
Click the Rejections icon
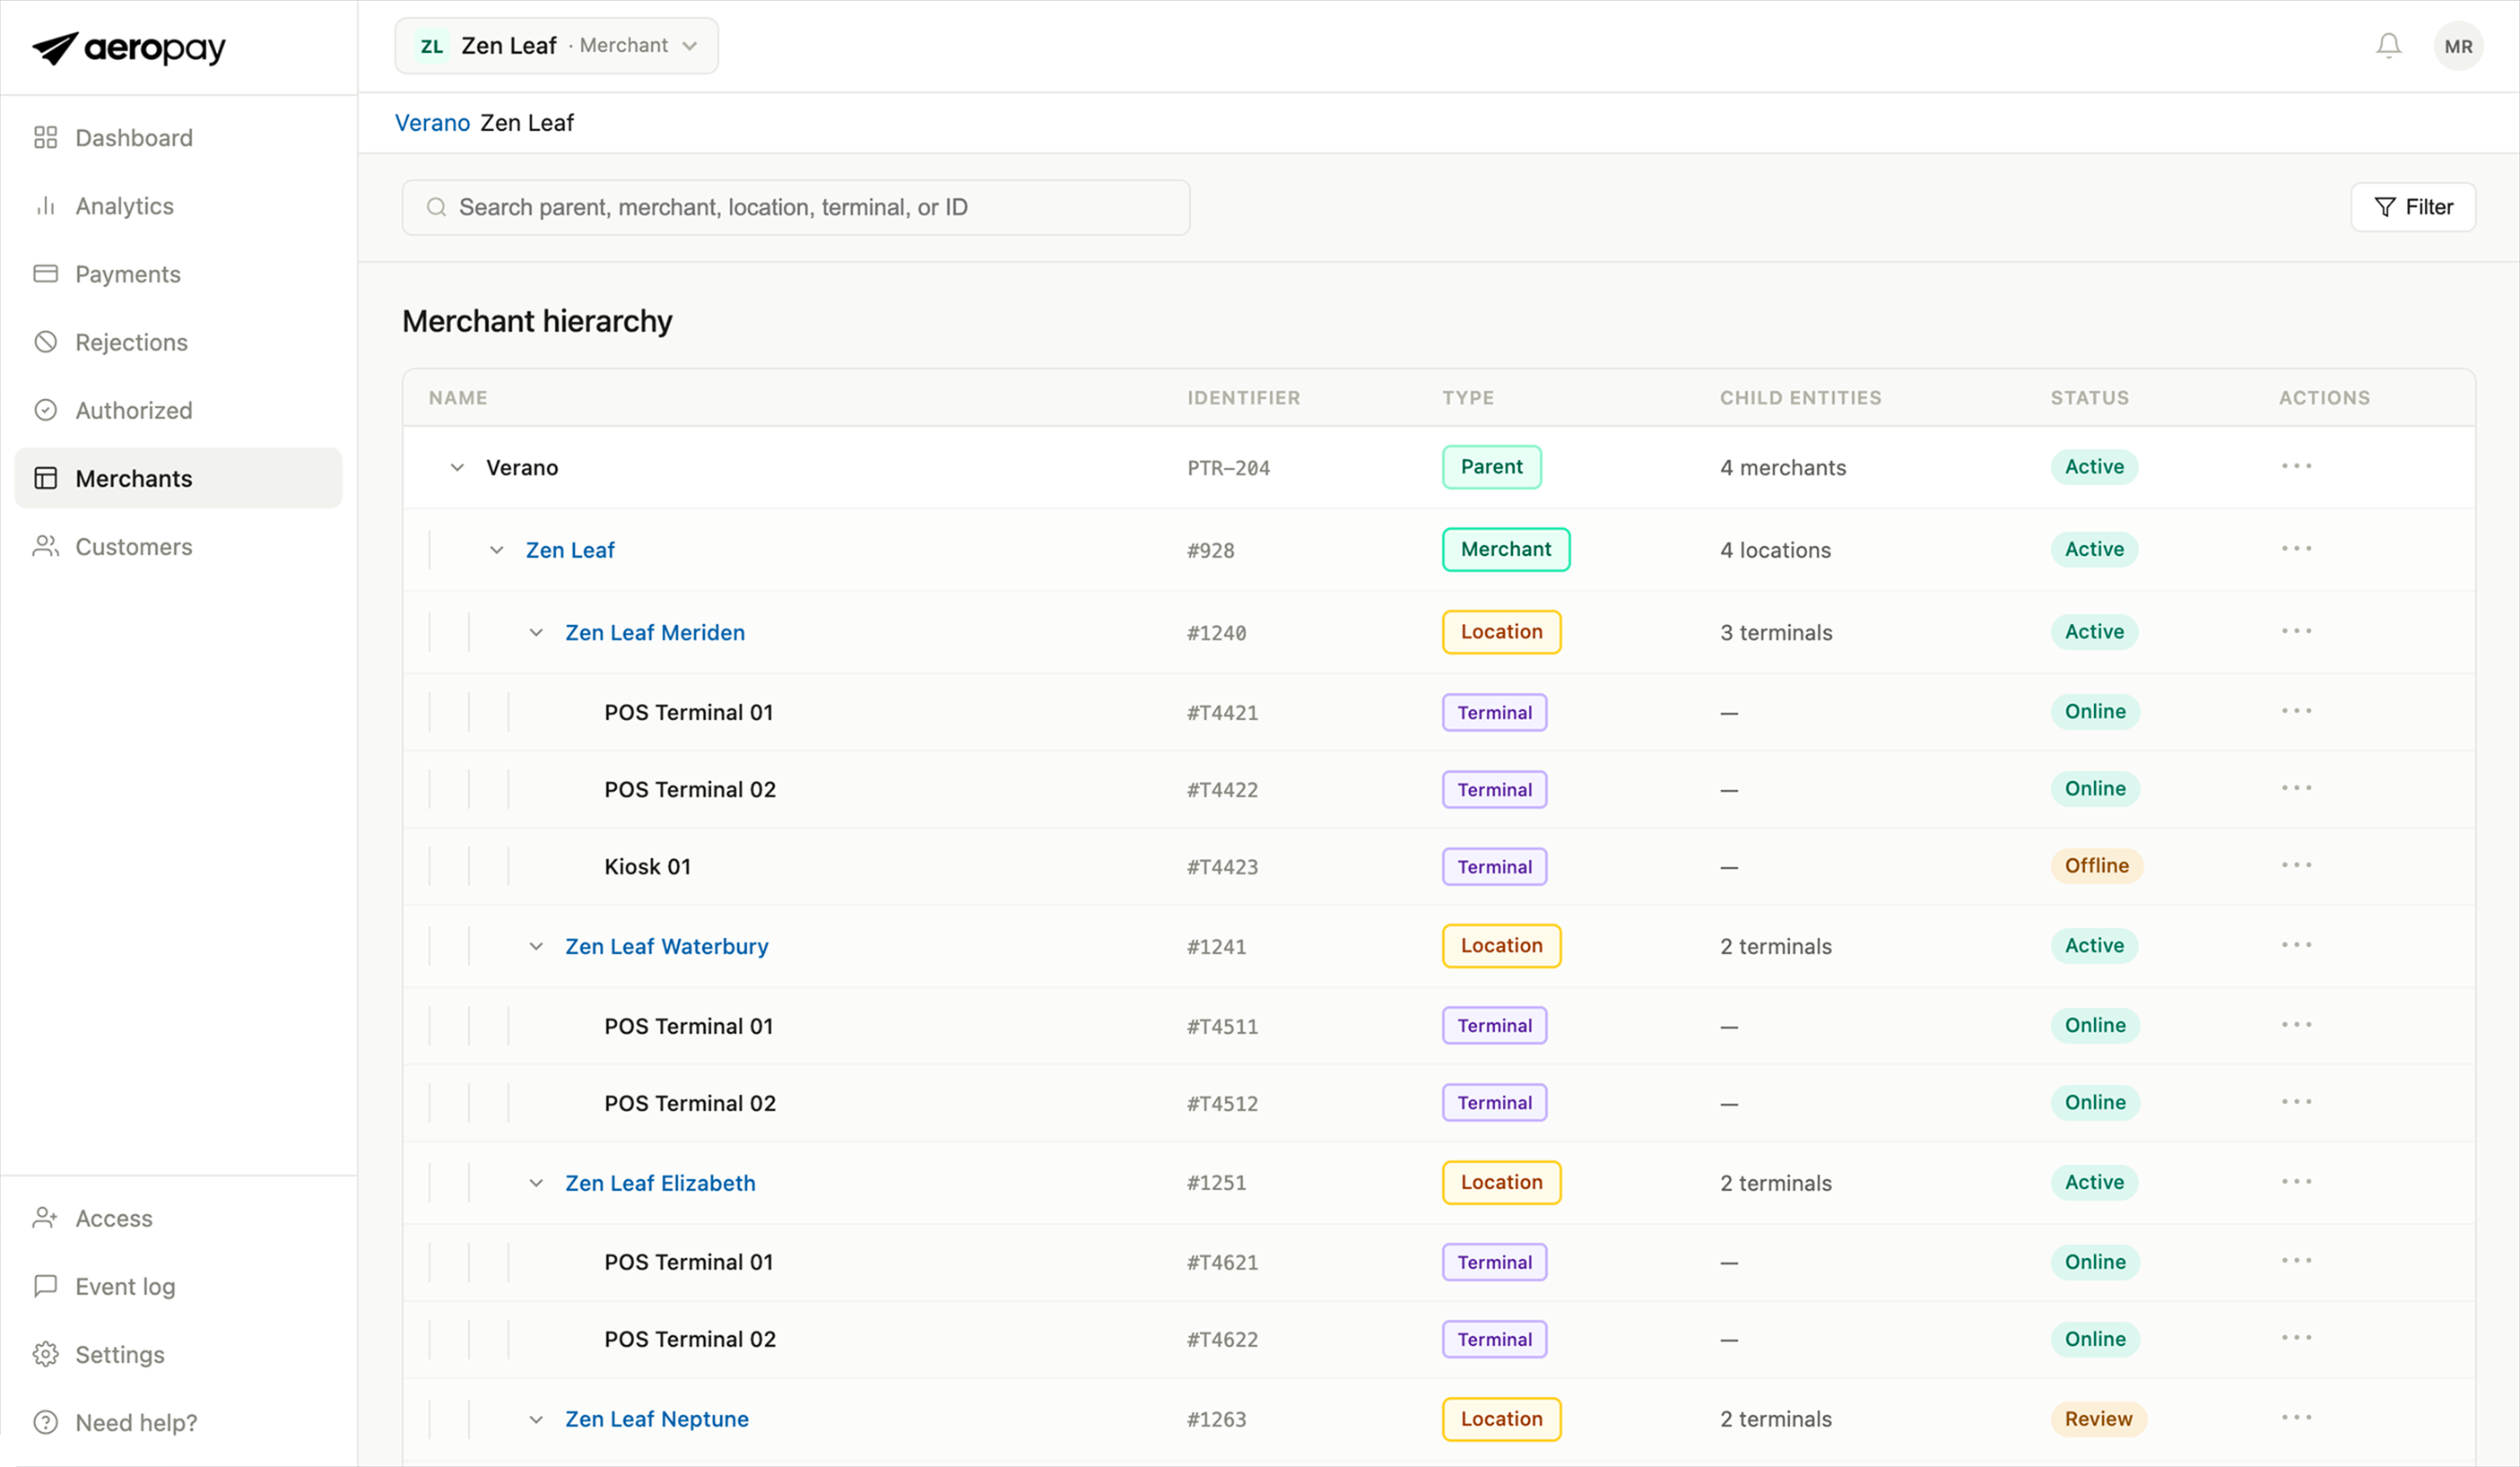(x=46, y=341)
